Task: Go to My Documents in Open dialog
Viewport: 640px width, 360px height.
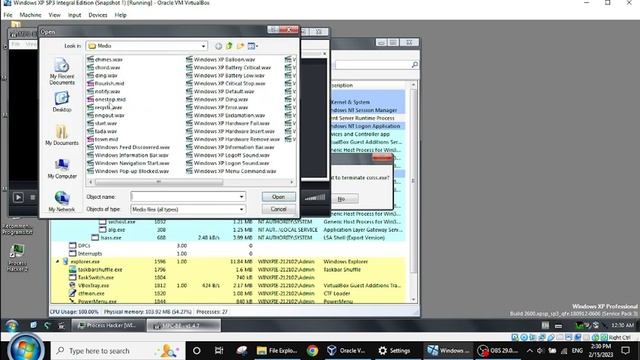Action: click(62, 135)
